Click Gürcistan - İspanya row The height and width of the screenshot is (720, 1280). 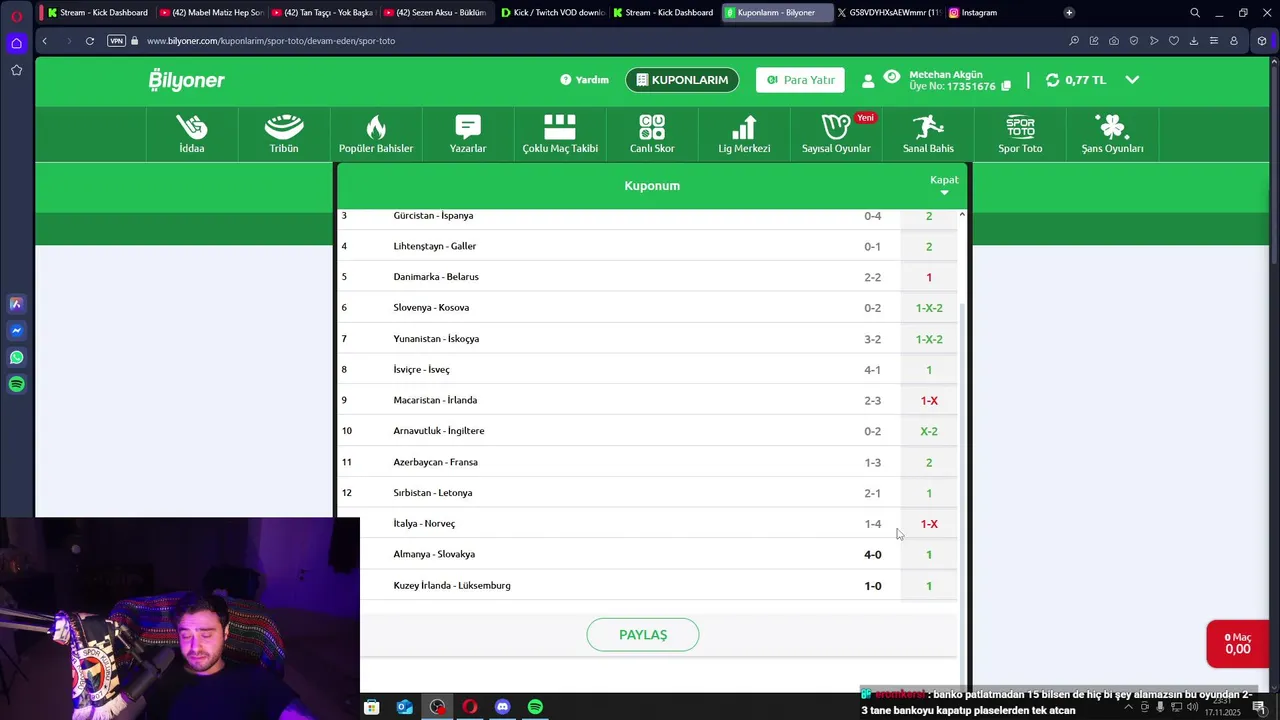(x=647, y=216)
